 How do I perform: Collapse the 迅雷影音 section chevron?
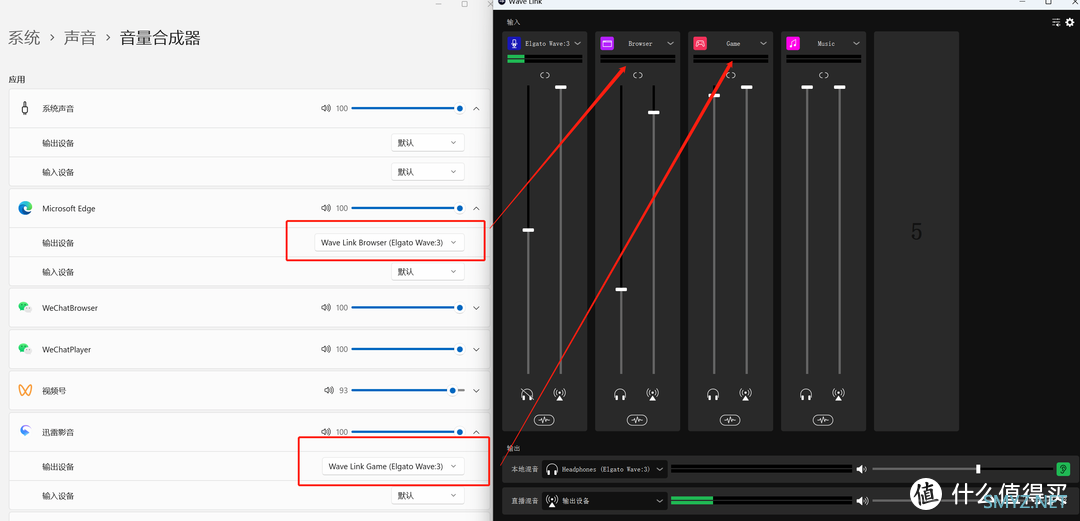click(x=476, y=432)
